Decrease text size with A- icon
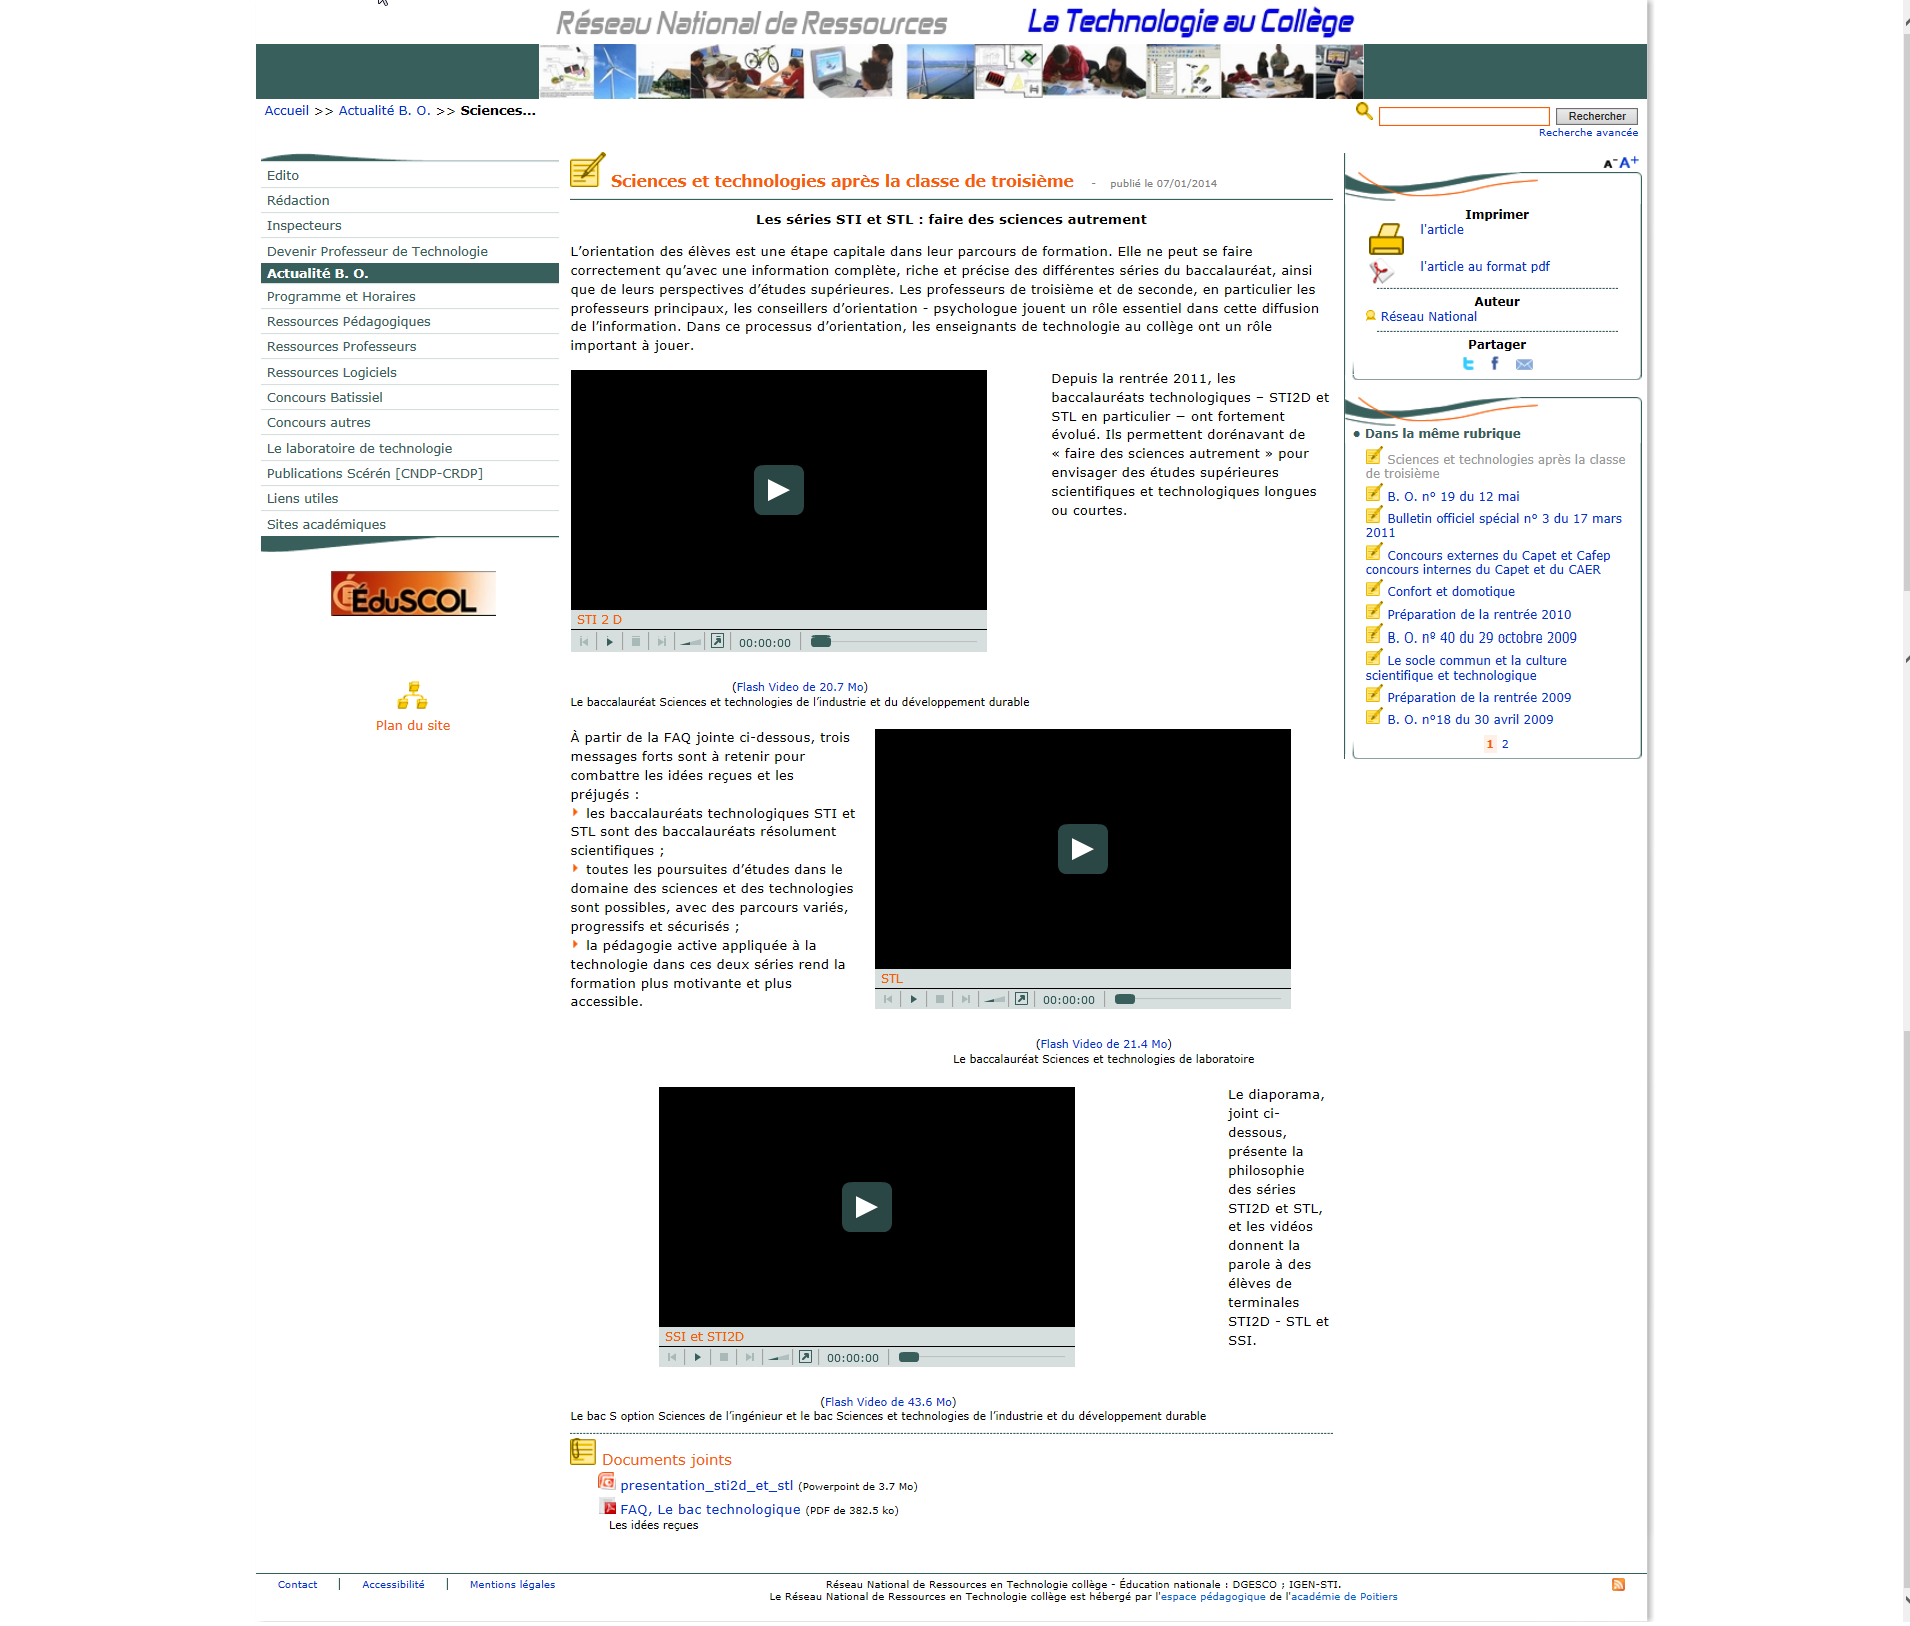Image resolution: width=1910 pixels, height=1626 pixels. 1610,163
